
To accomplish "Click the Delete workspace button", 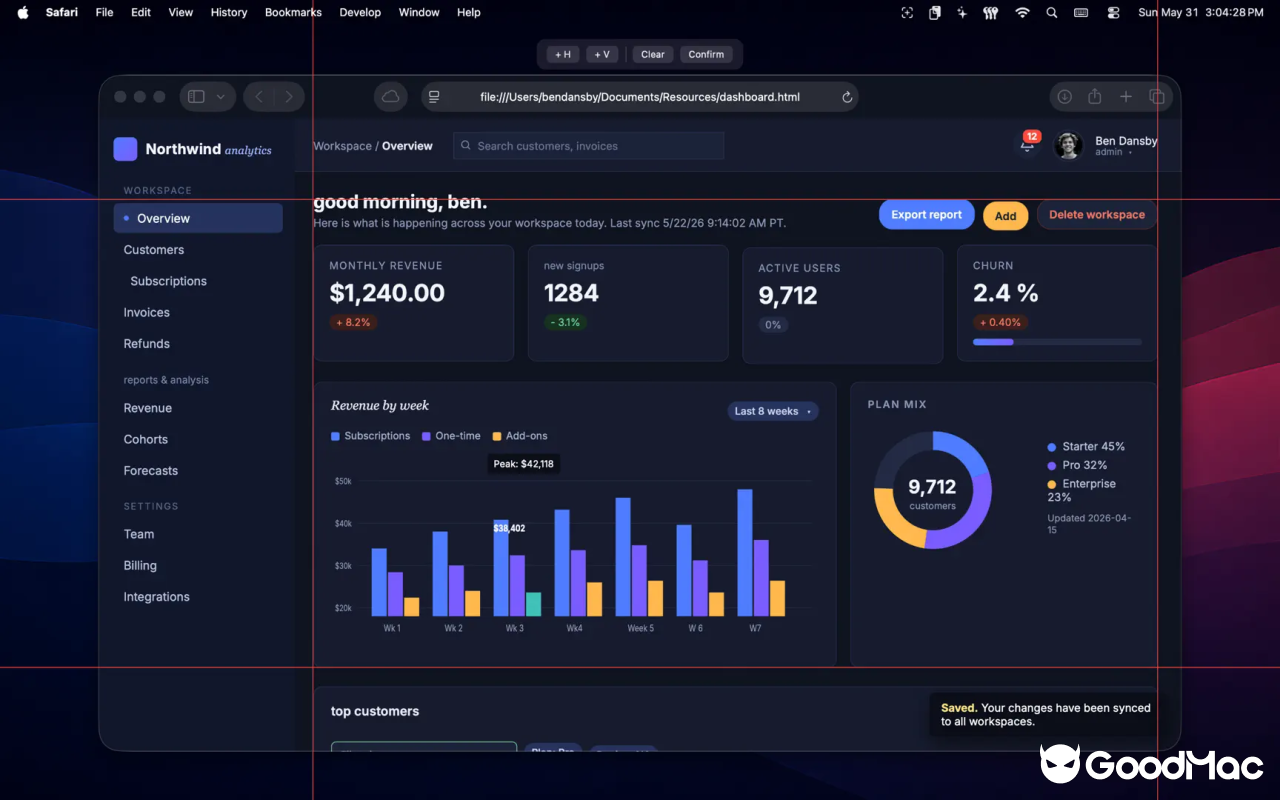I will pyautogui.click(x=1097, y=215).
